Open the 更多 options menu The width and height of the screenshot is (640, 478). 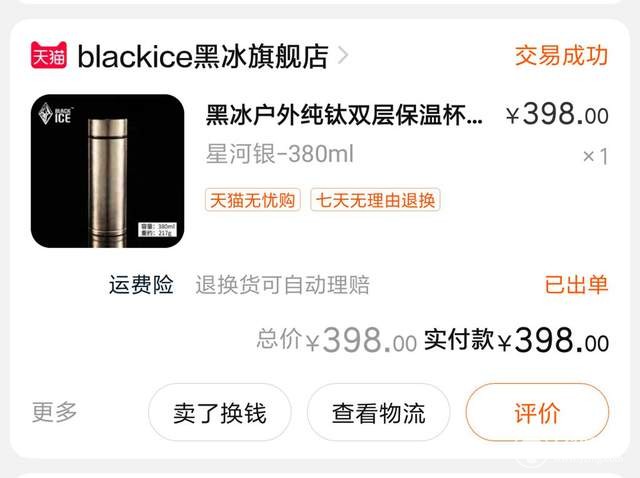point(55,412)
